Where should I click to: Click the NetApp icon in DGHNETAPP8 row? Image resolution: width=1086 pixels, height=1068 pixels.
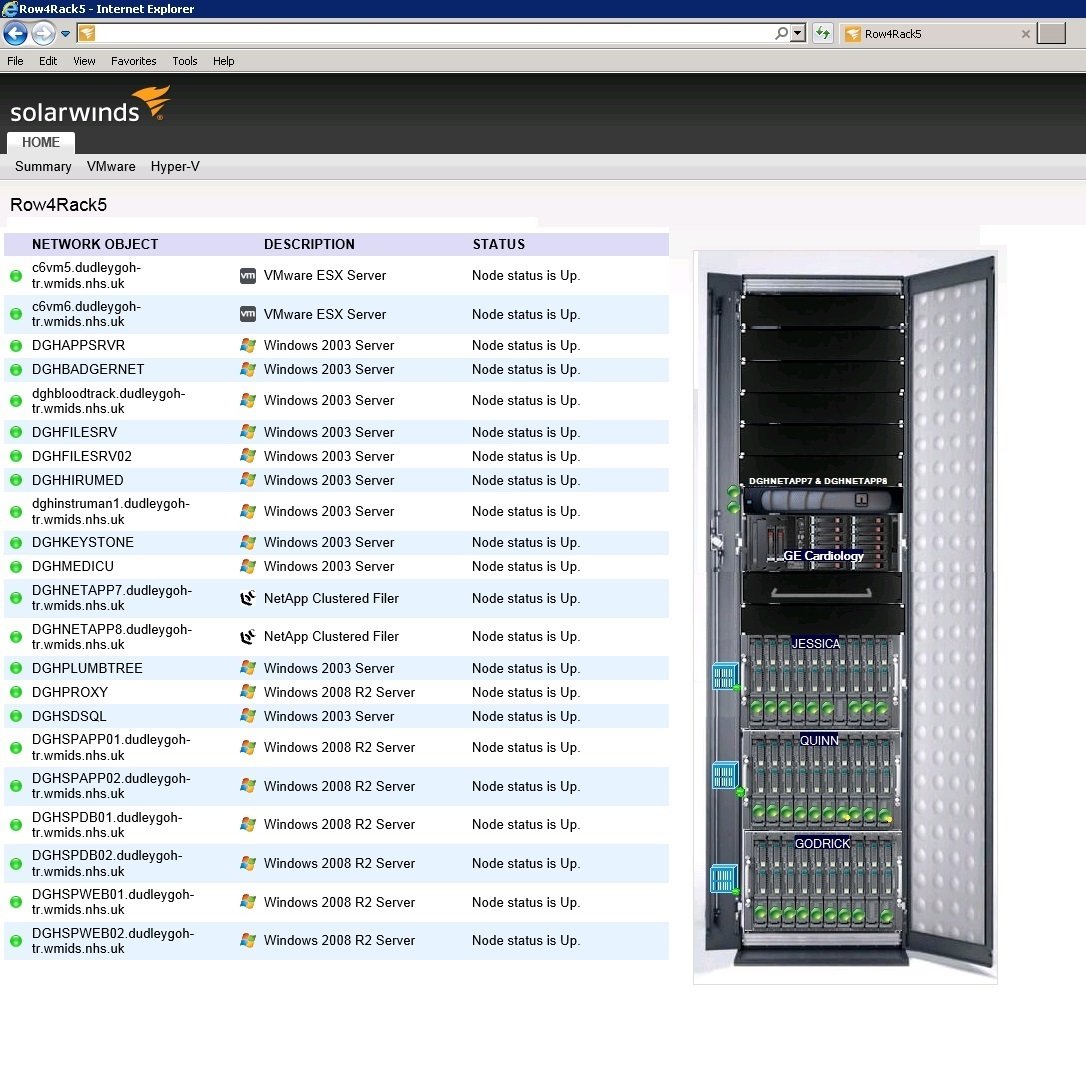247,637
